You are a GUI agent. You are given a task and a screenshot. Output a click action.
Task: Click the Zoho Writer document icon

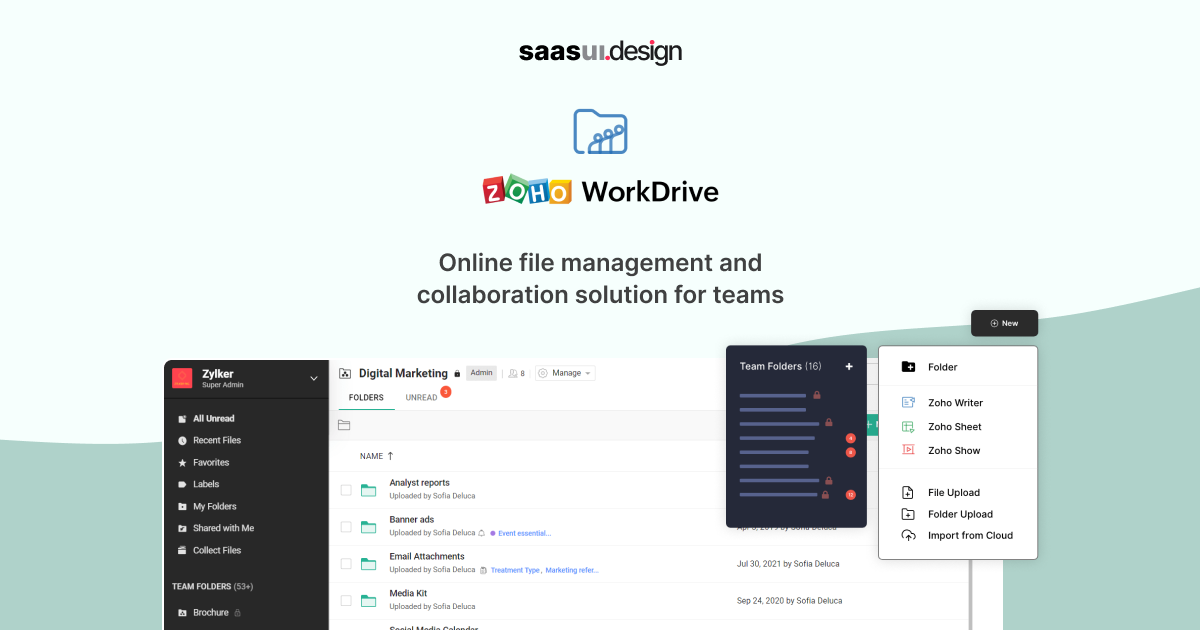click(x=908, y=402)
